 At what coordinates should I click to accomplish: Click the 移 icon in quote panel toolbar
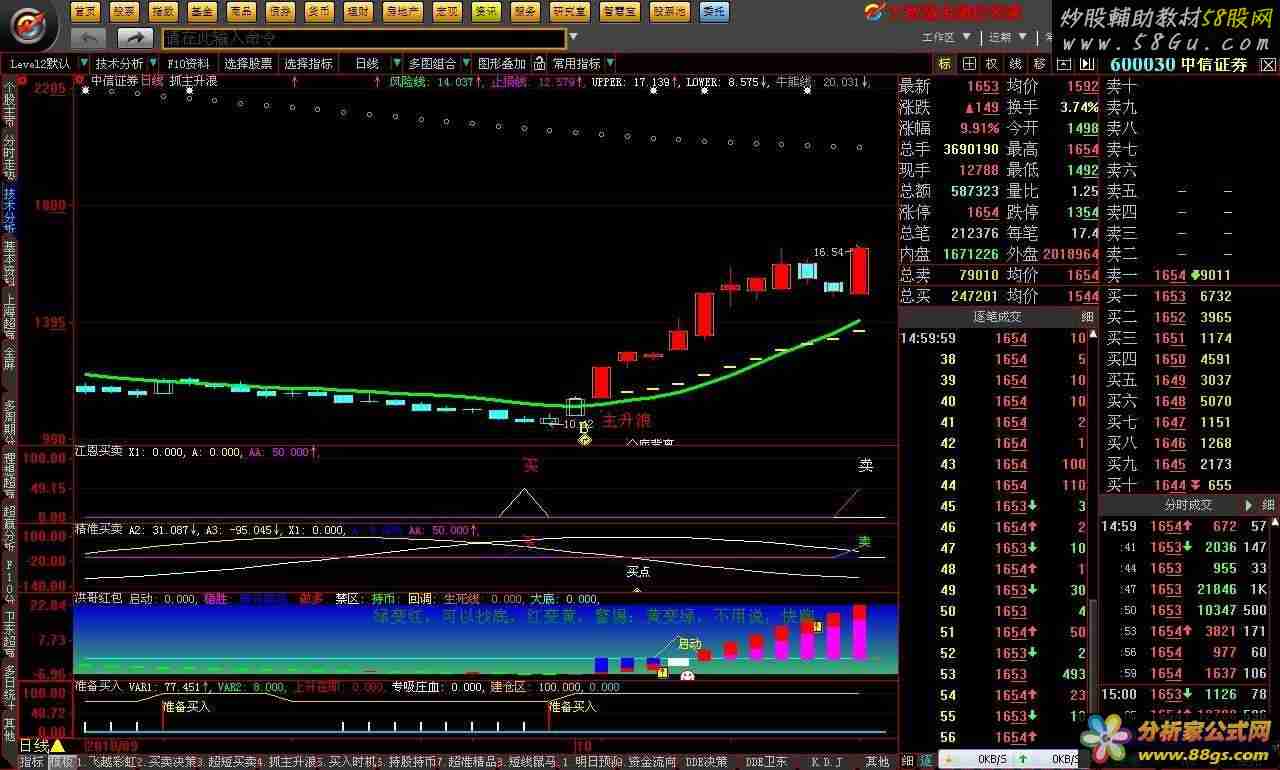tap(1040, 63)
